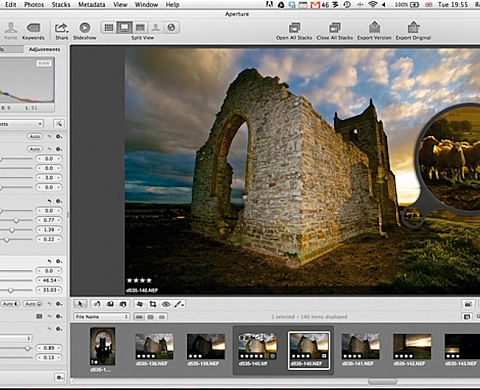
Task: Open the View menu
Action: [x=120, y=5]
